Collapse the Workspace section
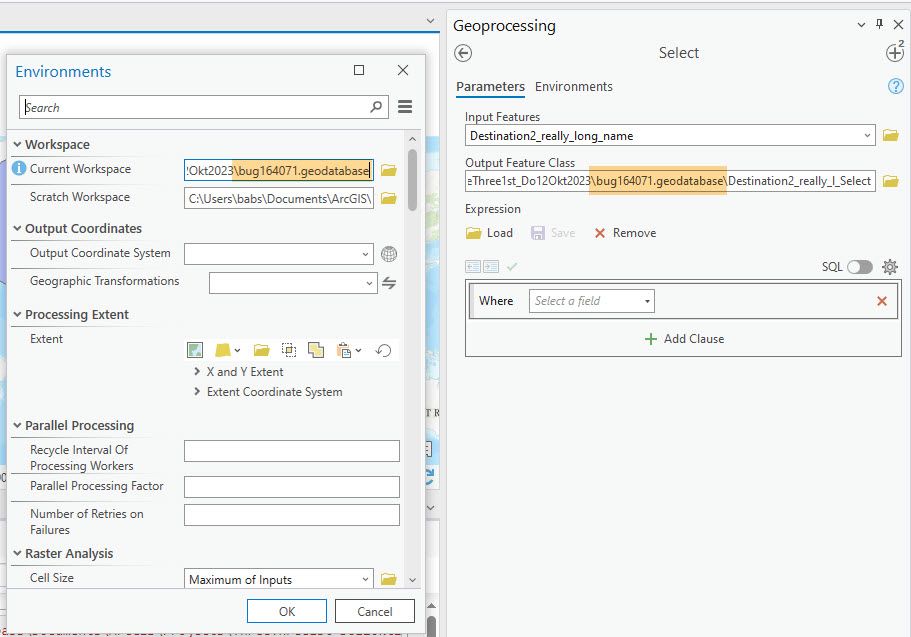911x637 pixels. pos(18,144)
